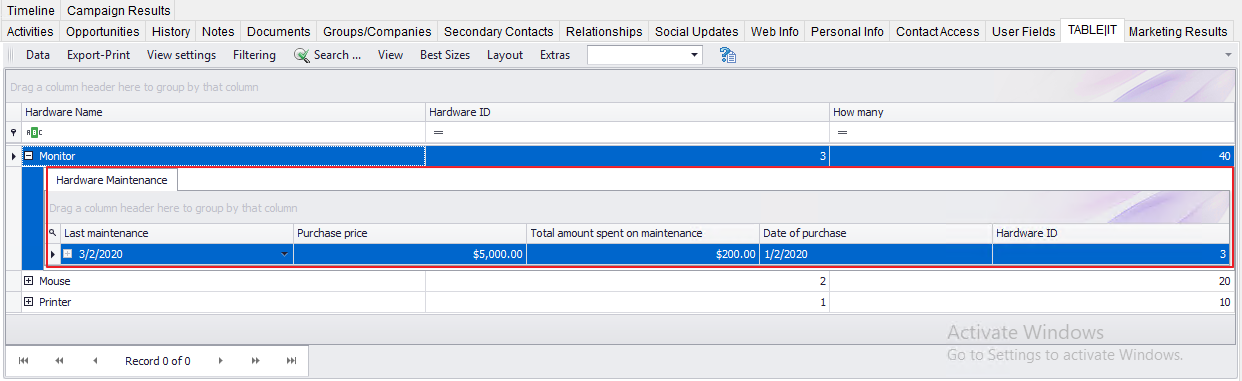Switch to the Social Updates tab
This screenshot has height=381, width=1242.
pos(697,31)
